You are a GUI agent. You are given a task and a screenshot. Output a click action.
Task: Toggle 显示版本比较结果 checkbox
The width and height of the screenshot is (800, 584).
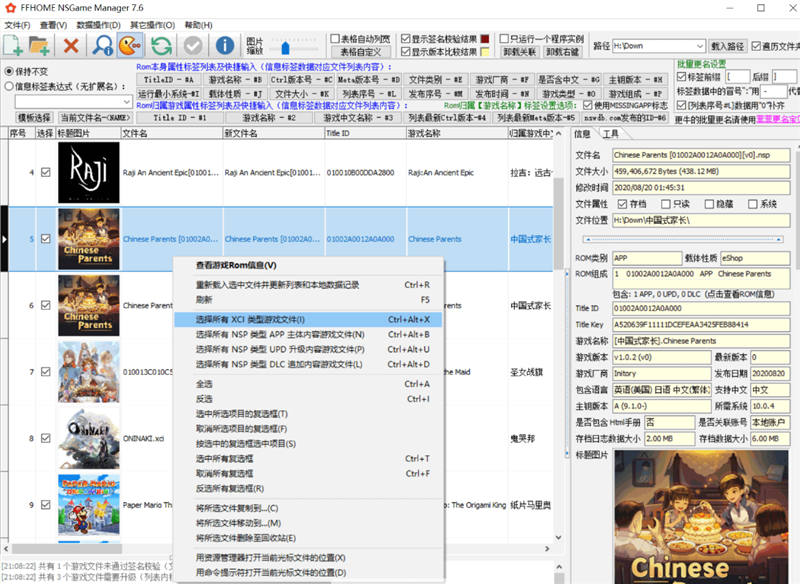406,52
